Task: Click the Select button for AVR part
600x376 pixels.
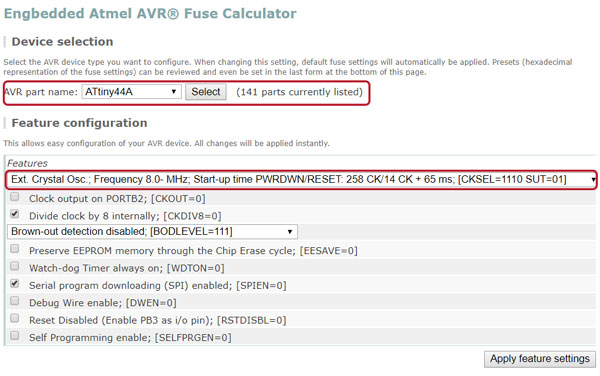Action: (x=206, y=92)
